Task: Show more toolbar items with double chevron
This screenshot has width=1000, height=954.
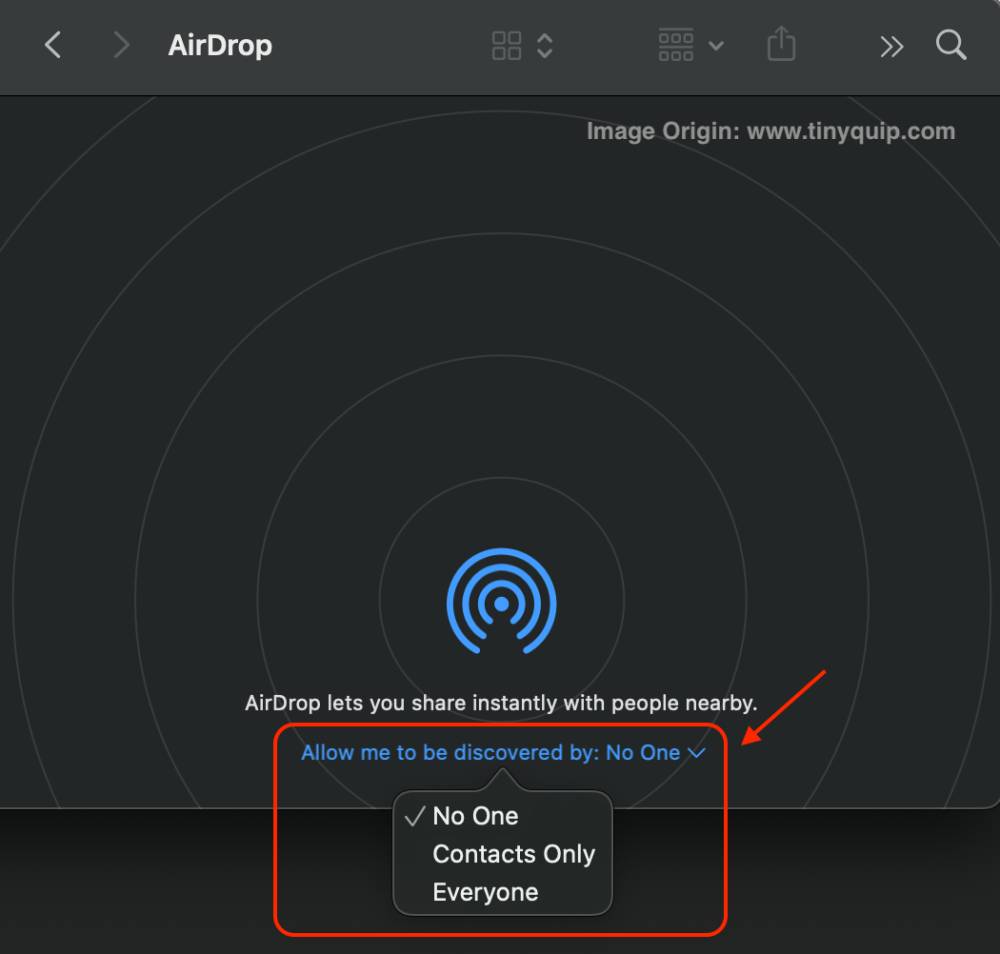Action: point(891,46)
